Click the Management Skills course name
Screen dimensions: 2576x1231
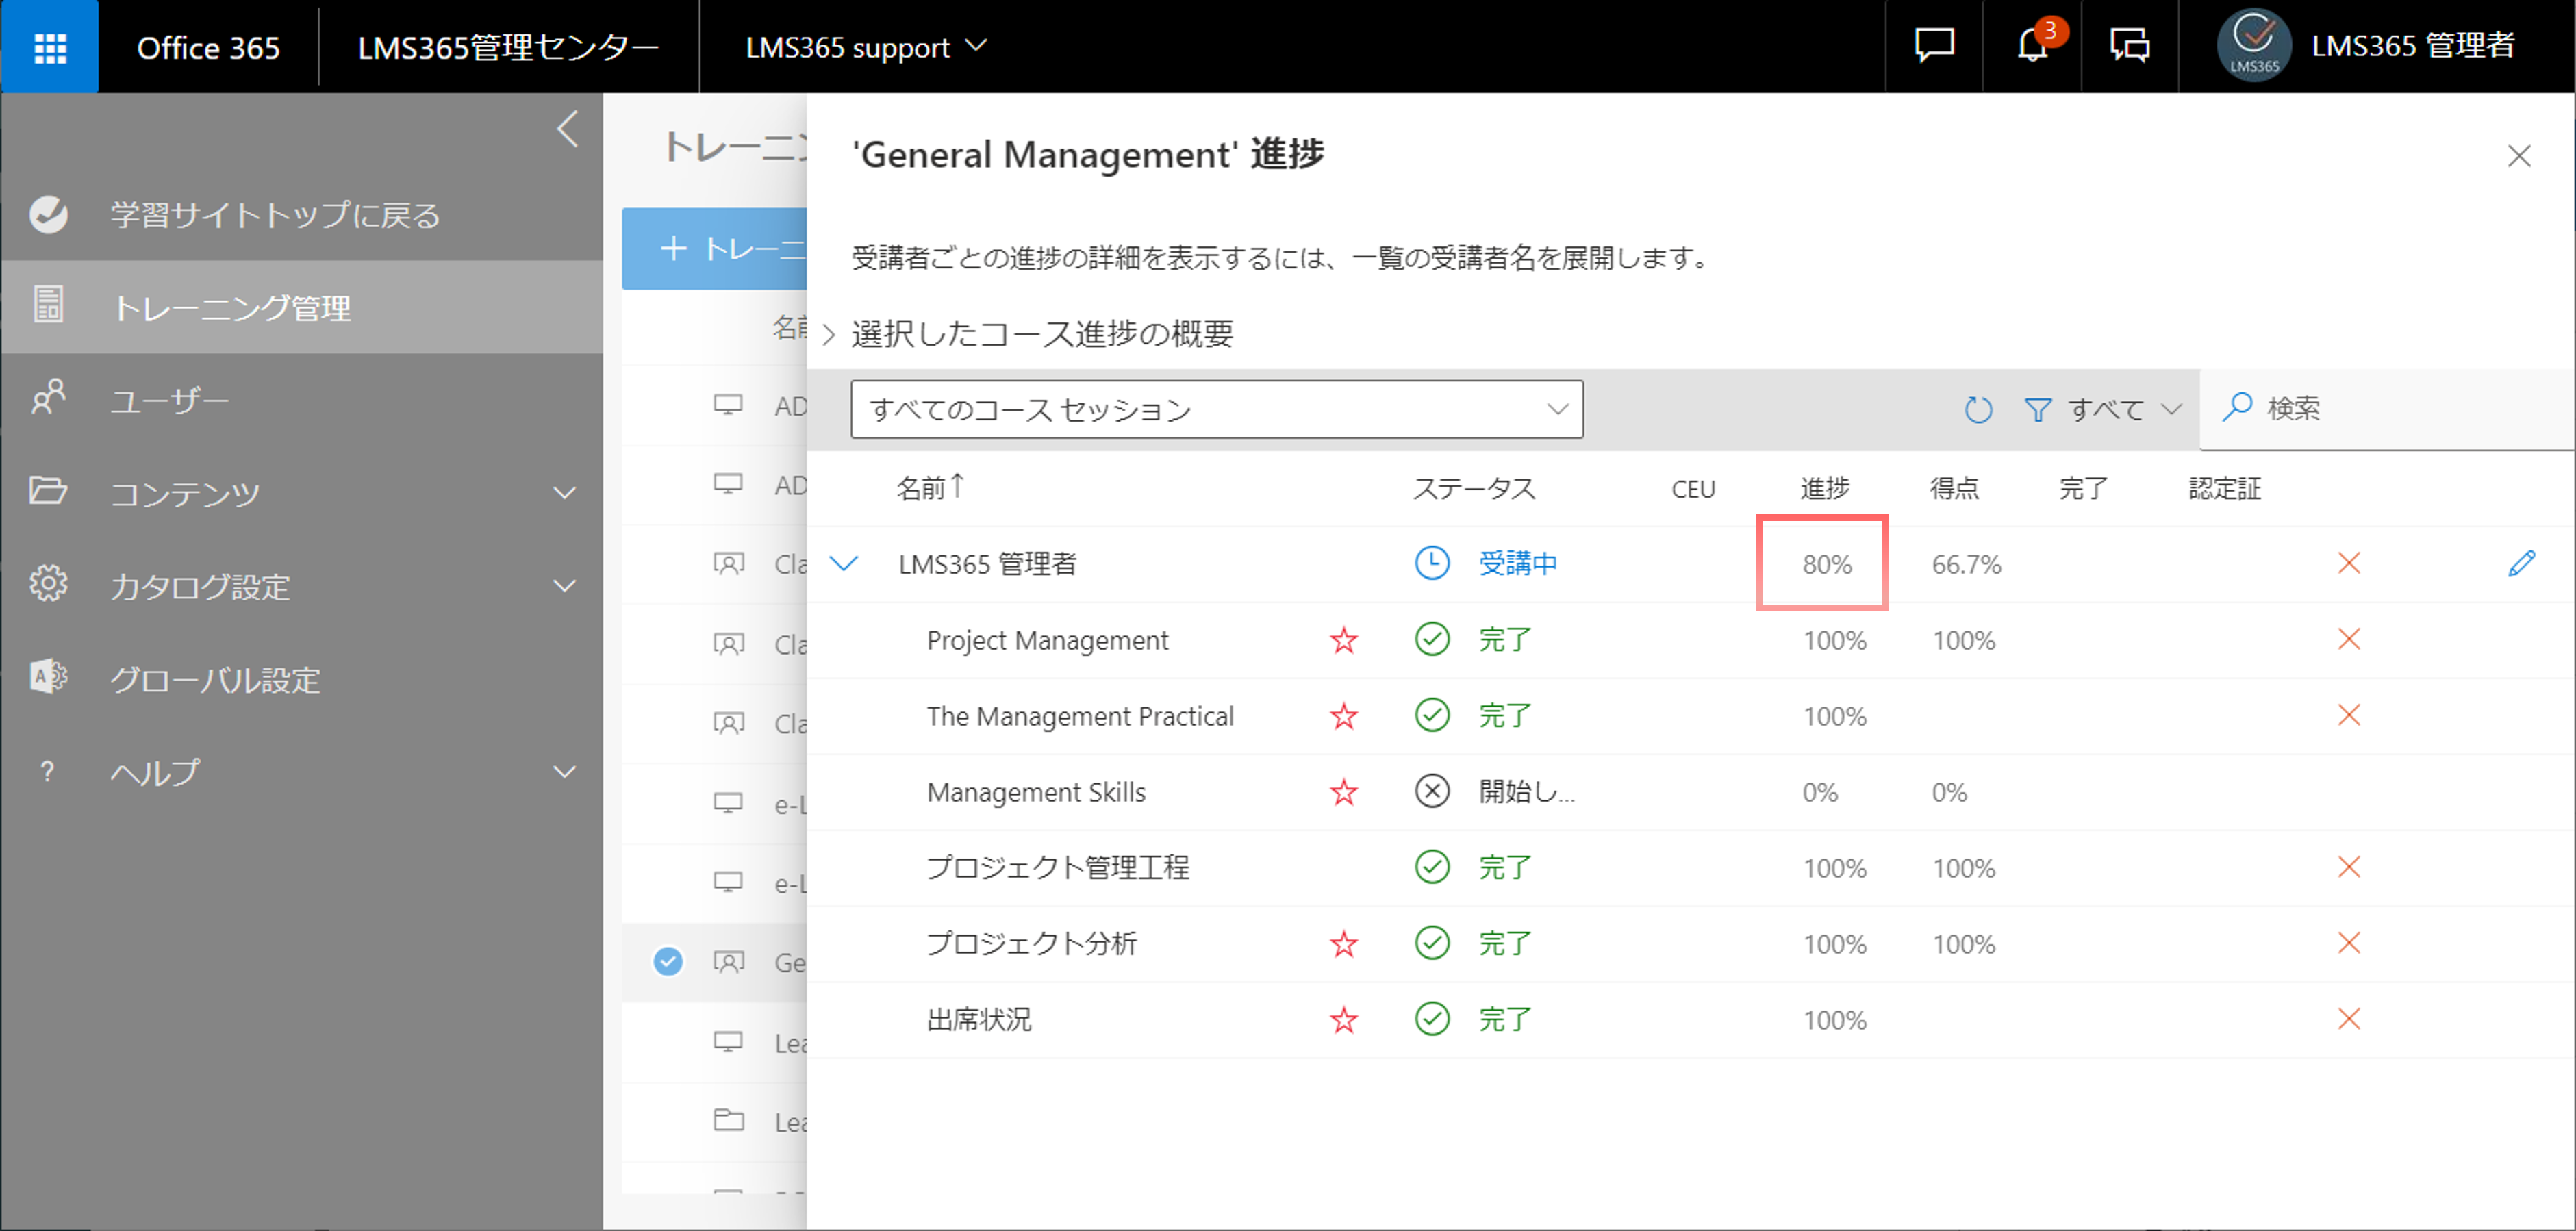(1036, 792)
